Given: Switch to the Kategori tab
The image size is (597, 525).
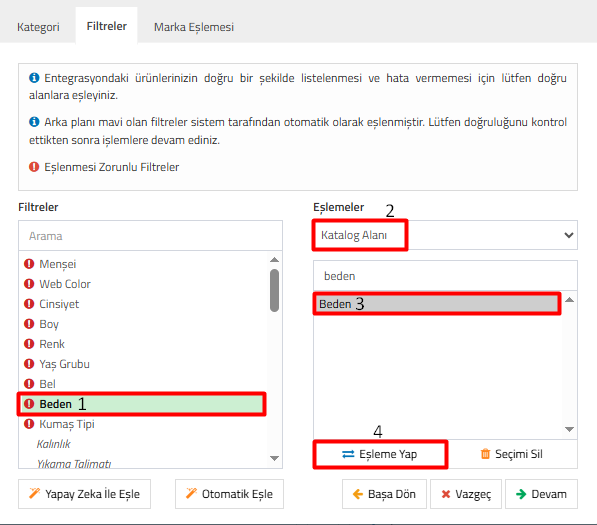Looking at the screenshot, I should coord(38,27).
